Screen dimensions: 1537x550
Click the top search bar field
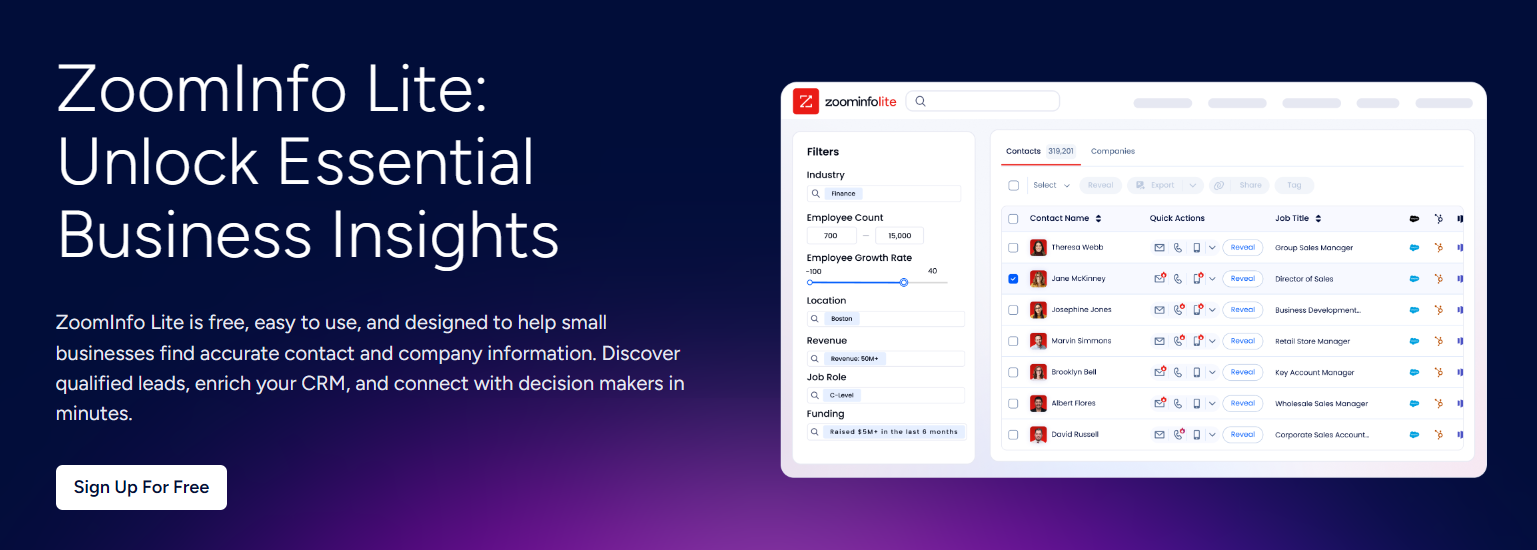click(x=982, y=101)
